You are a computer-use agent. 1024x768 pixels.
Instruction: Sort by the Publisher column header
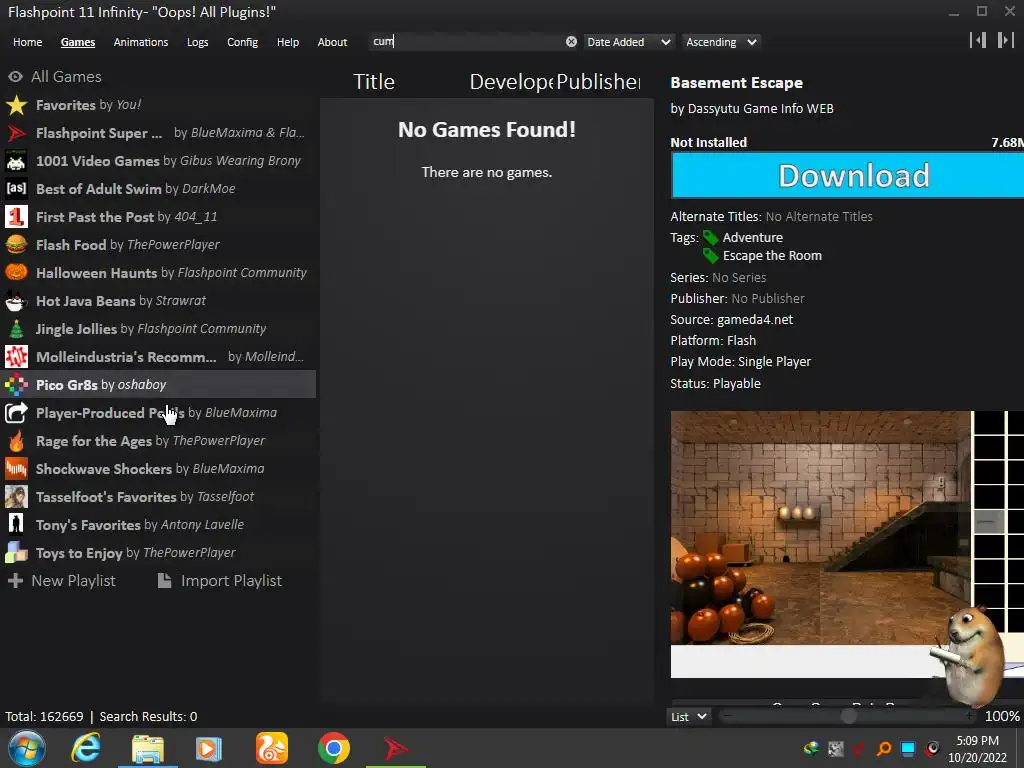[x=598, y=82]
